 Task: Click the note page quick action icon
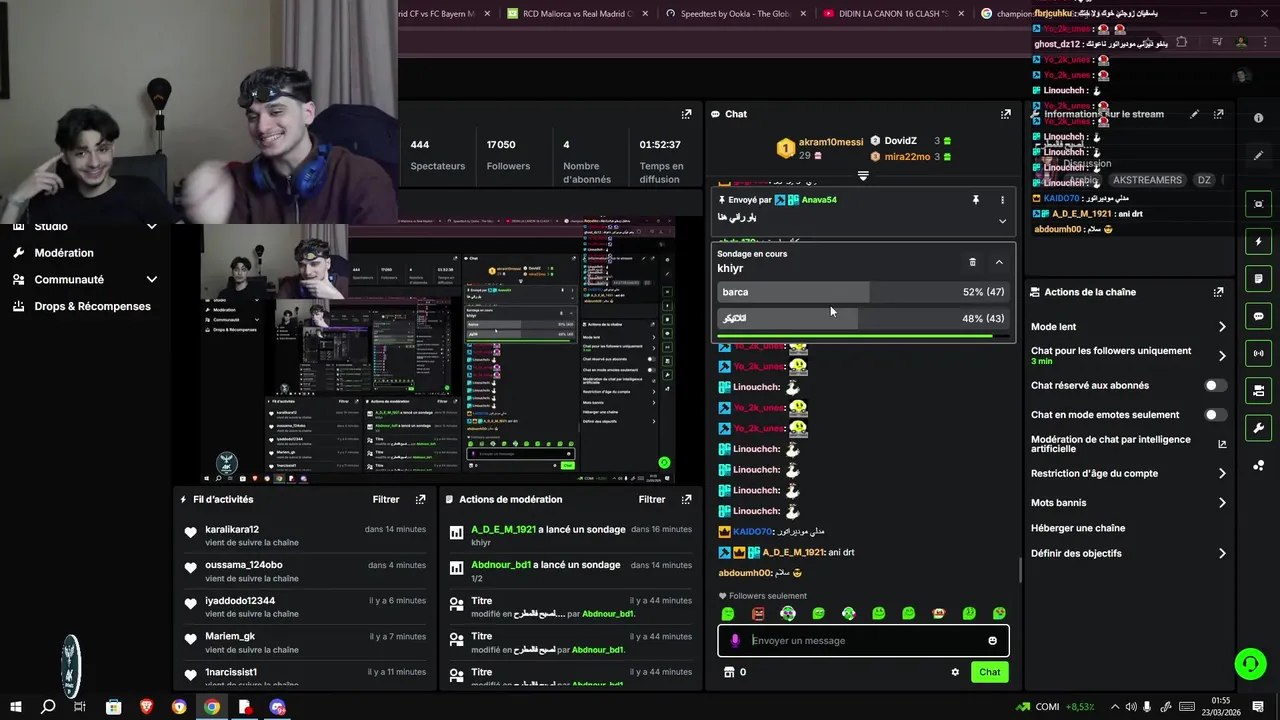(x=1258, y=279)
